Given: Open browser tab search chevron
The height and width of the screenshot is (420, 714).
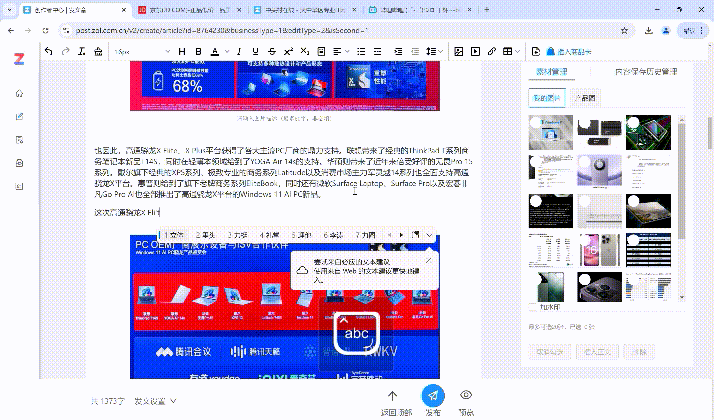Looking at the screenshot, I should [x=9, y=10].
